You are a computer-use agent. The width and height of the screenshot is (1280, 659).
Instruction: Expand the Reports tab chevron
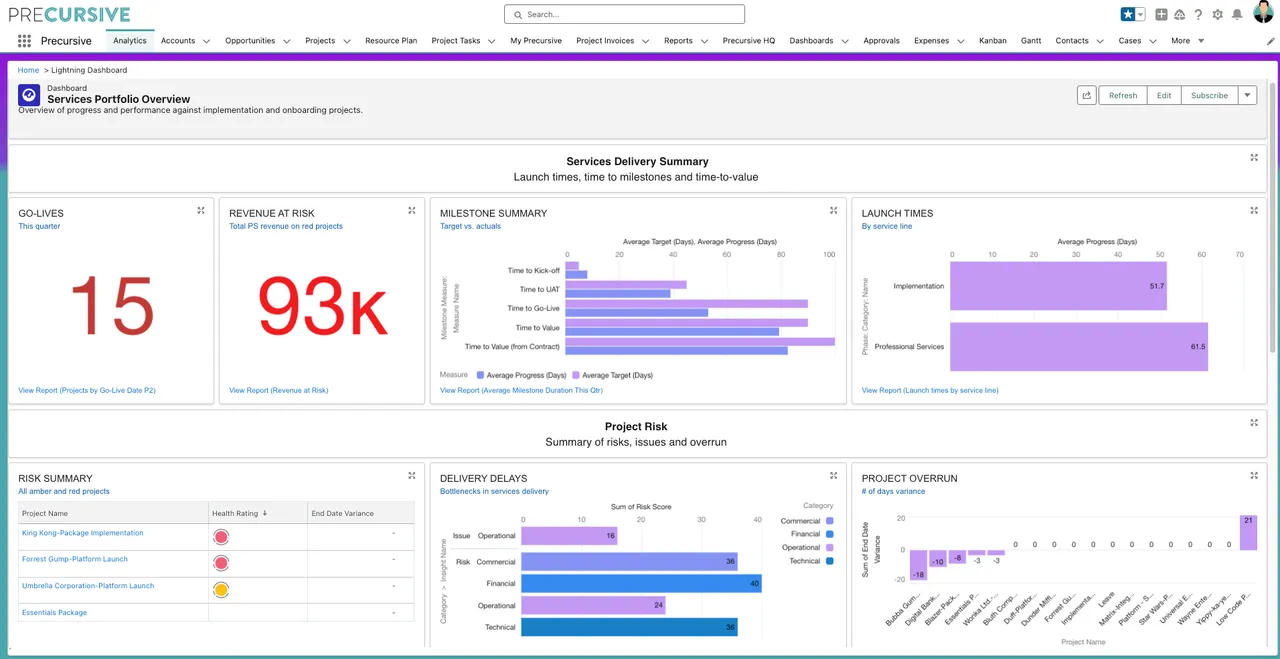pos(704,41)
